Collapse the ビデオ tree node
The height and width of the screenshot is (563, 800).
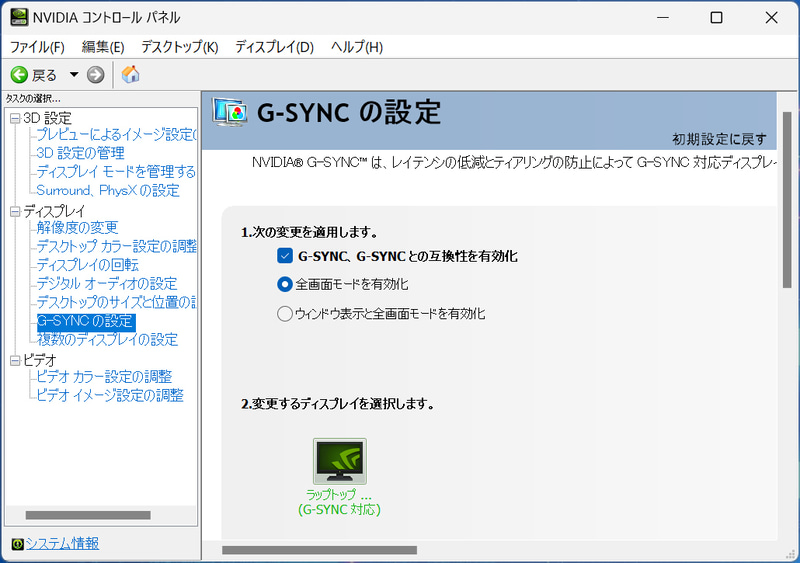point(15,360)
